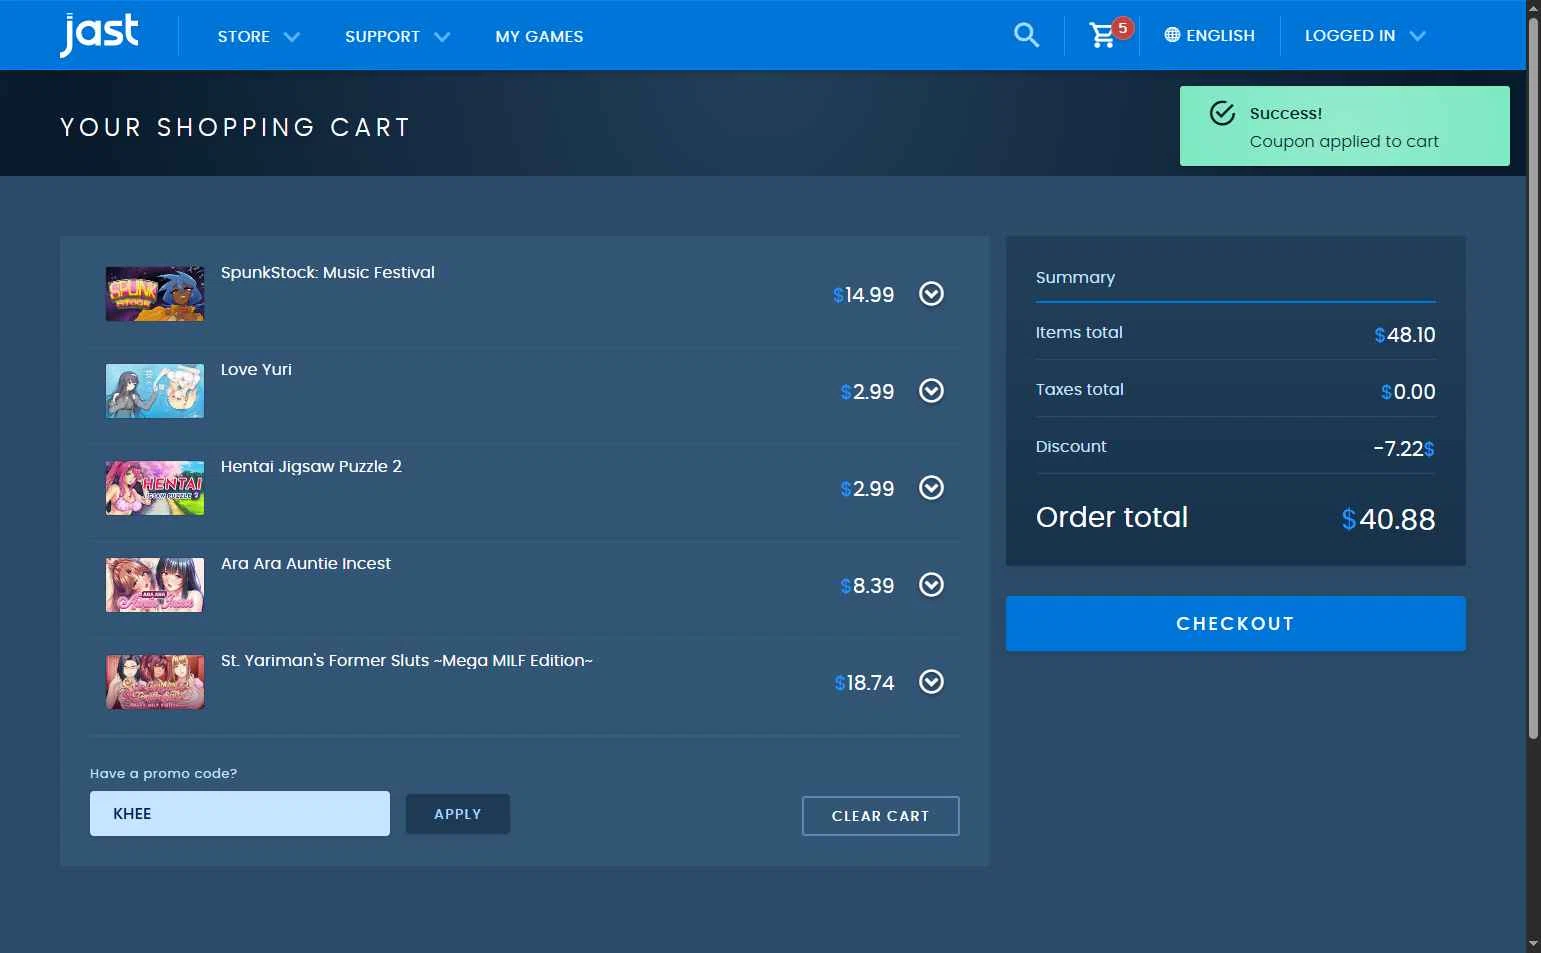
Task: Open the Love Yuri title link
Action: 256,369
